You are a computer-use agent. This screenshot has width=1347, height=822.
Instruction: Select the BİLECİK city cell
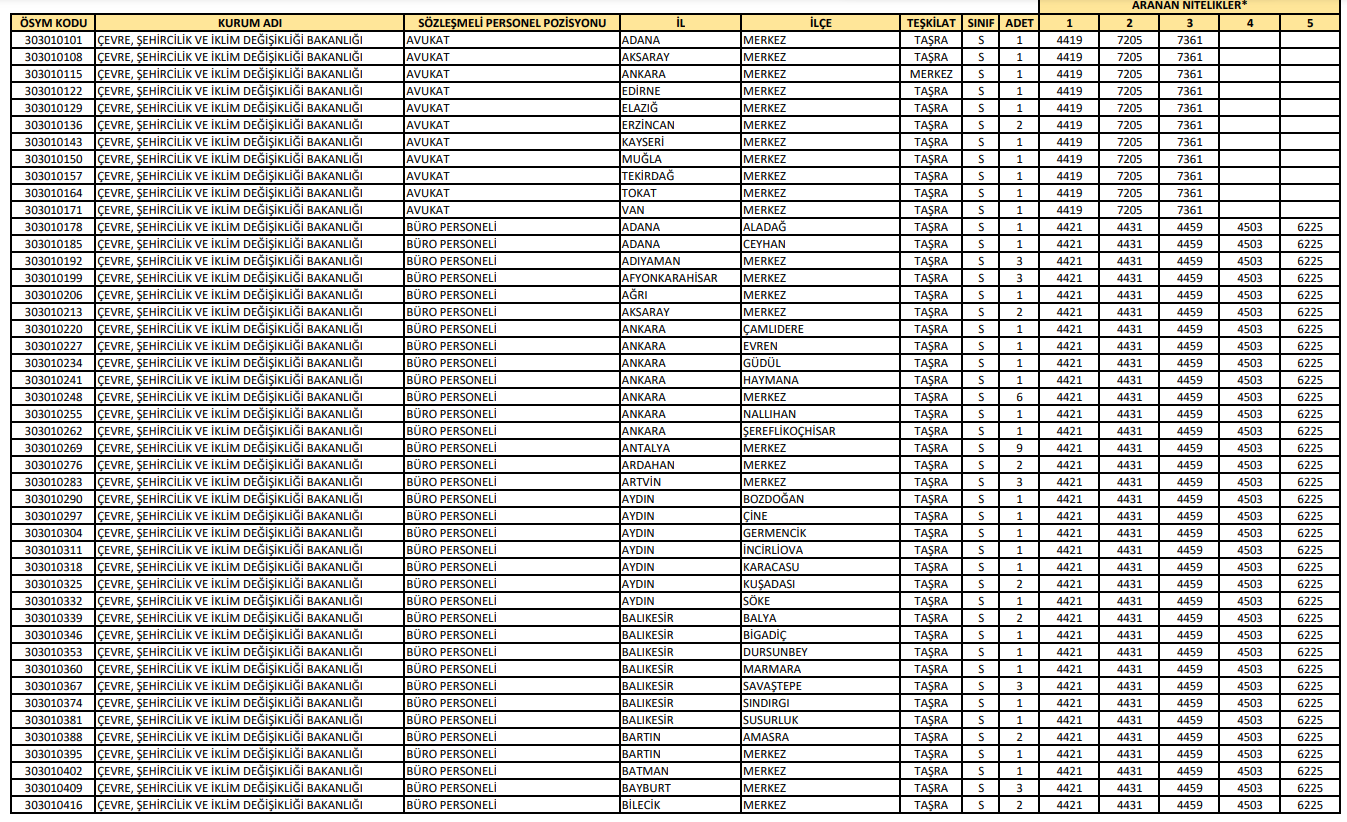tap(680, 805)
